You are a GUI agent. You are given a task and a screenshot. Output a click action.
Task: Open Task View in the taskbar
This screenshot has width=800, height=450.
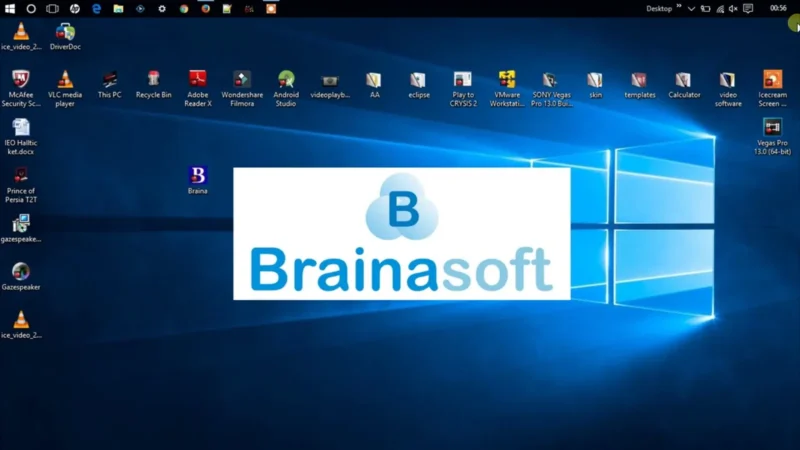pos(53,9)
